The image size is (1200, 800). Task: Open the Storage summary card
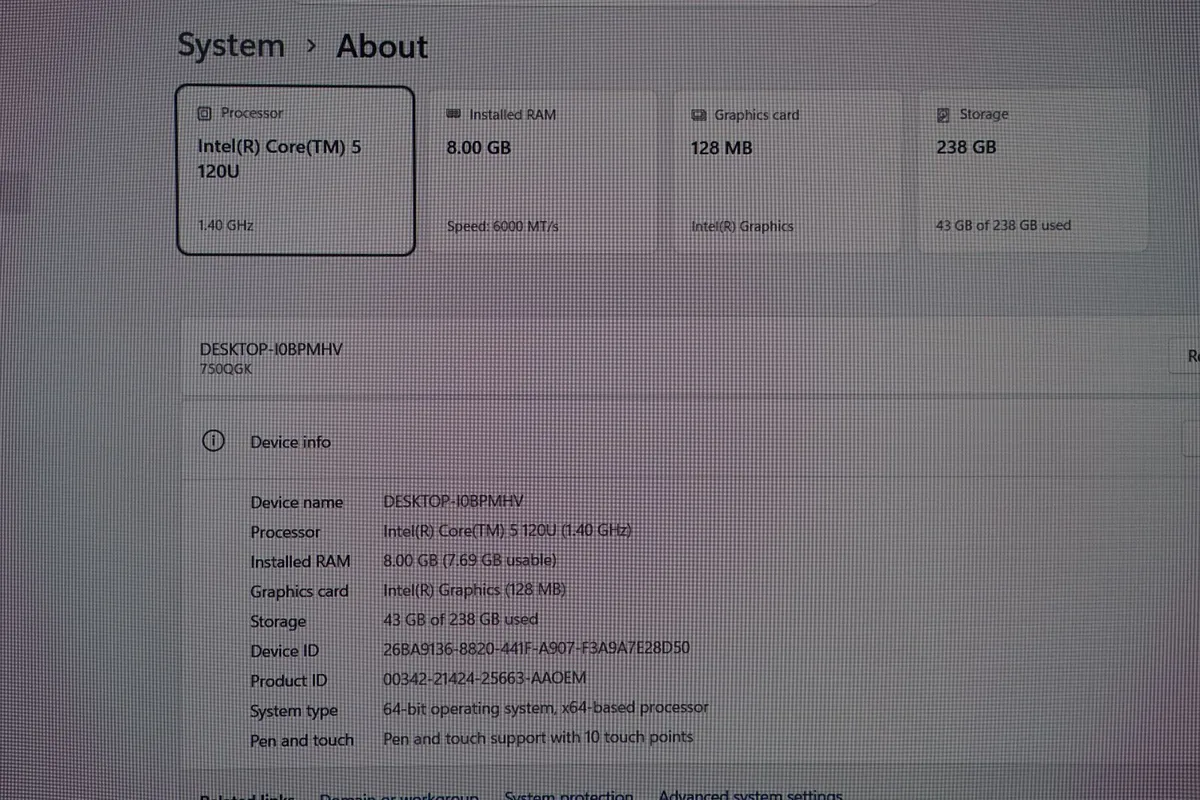[1032, 170]
